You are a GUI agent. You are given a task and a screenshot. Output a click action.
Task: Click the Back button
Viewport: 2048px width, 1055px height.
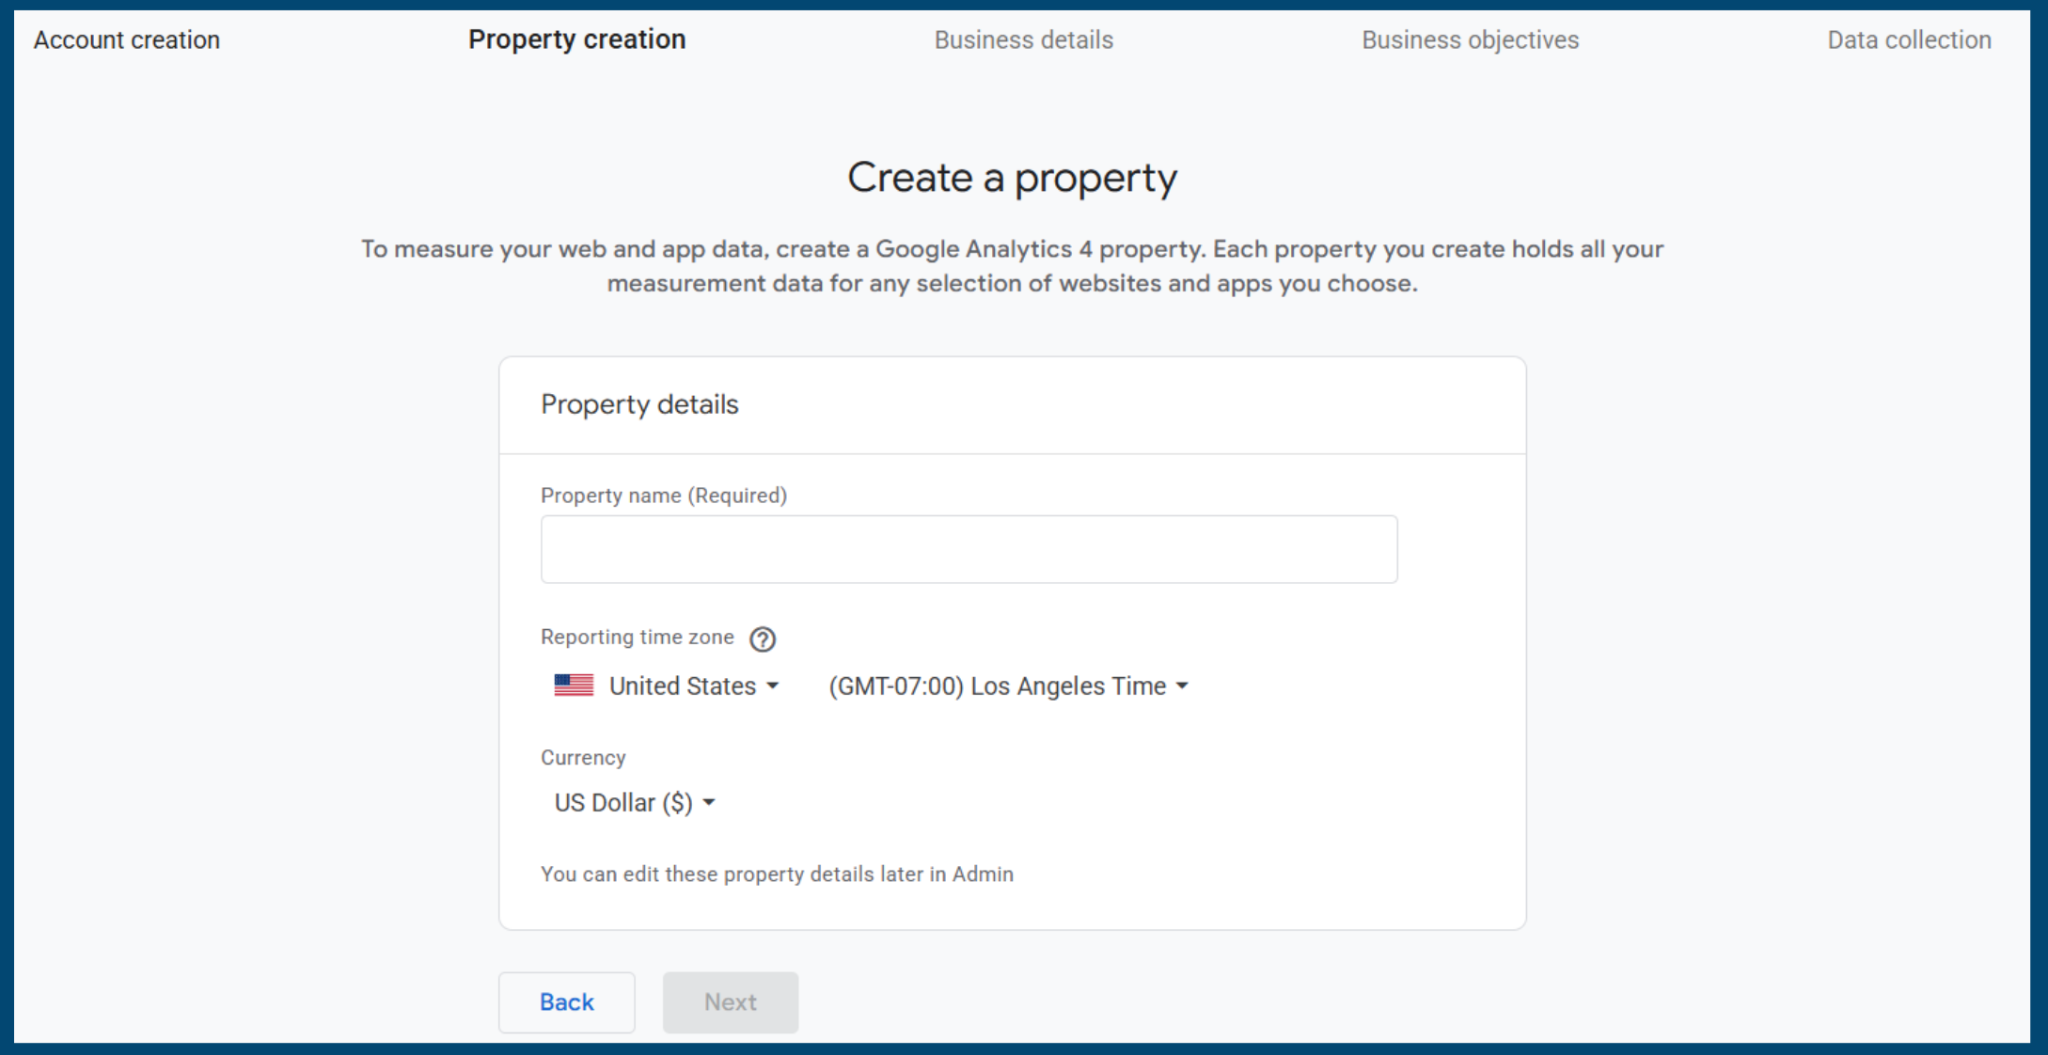[567, 1002]
